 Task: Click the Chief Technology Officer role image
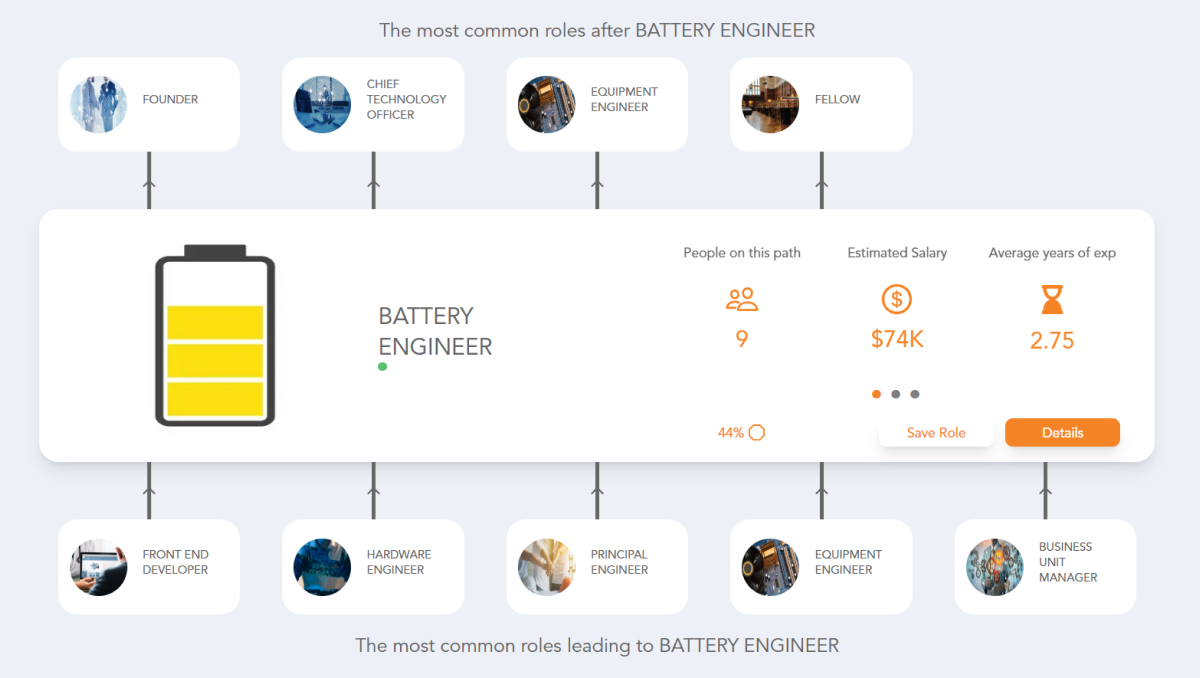pyautogui.click(x=322, y=104)
